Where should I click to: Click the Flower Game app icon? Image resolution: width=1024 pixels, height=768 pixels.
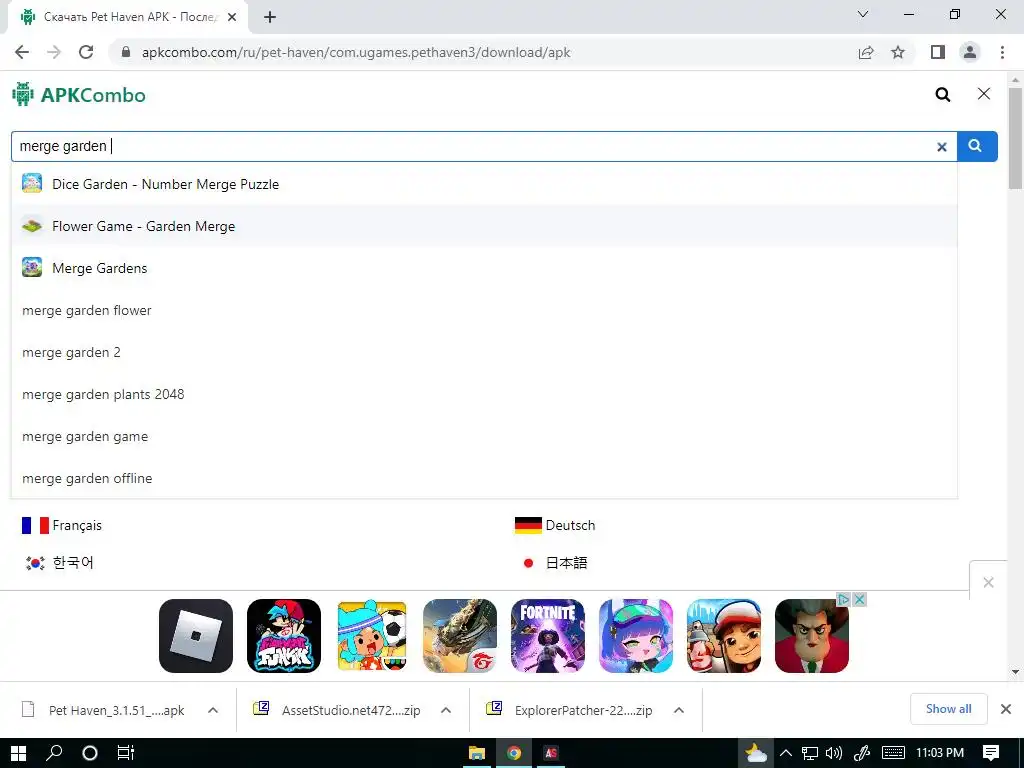click(32, 226)
